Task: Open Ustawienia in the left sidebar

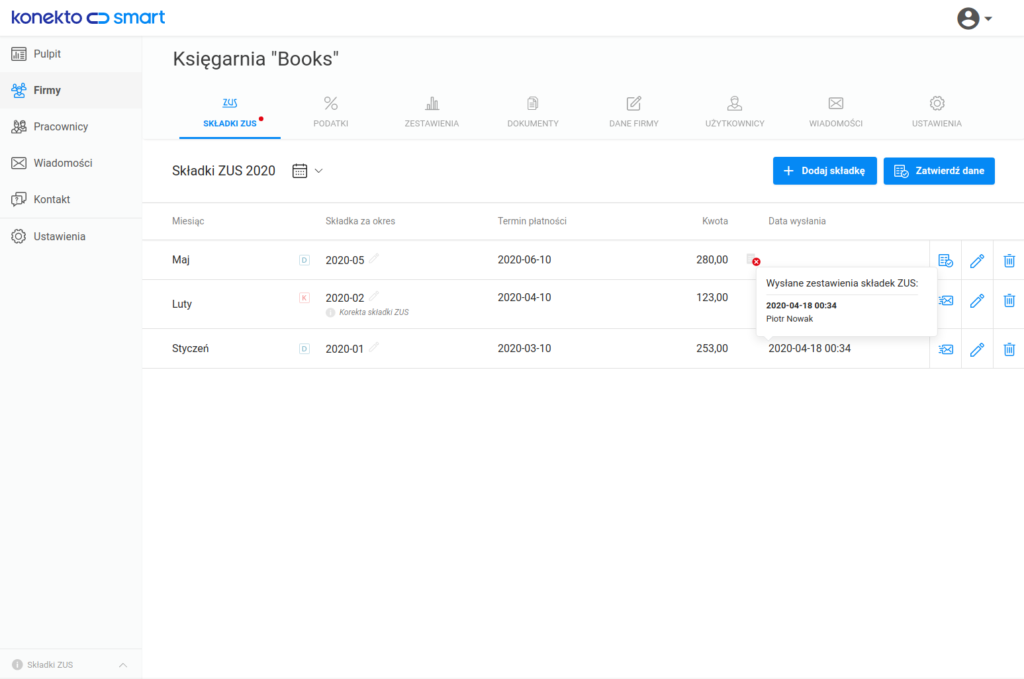Action: (71, 236)
